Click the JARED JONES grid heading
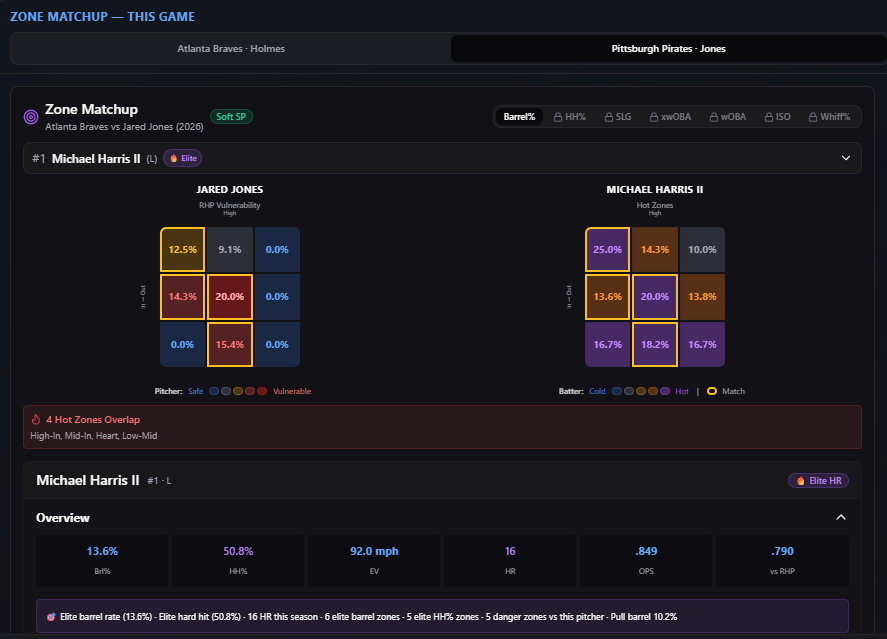The image size is (887, 639). pos(230,189)
